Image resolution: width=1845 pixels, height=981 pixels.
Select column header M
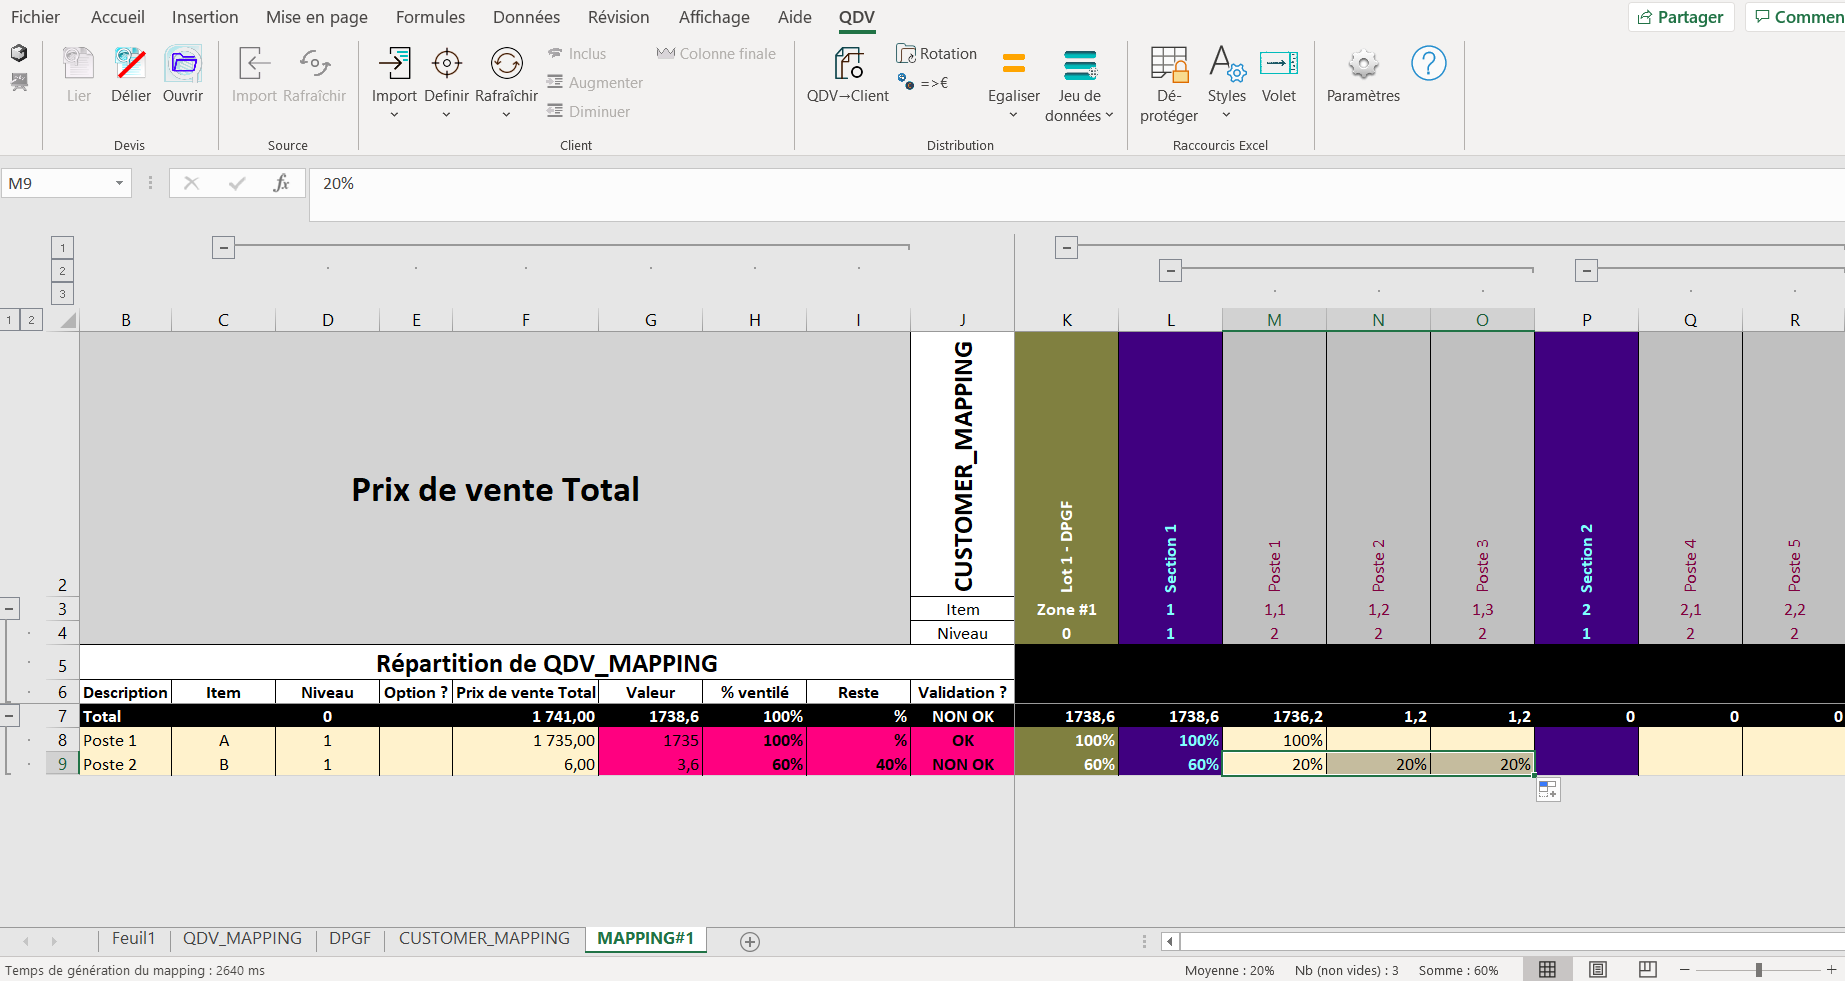pos(1274,320)
